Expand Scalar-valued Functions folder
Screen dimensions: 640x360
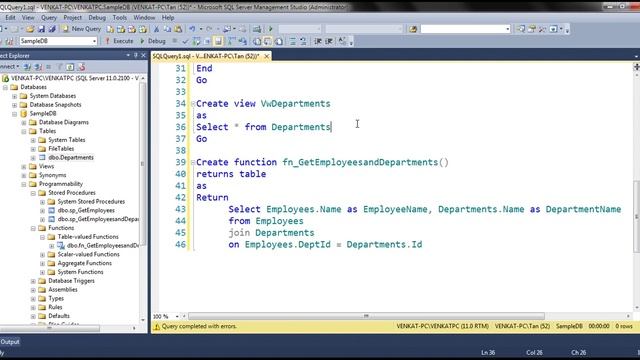tap(43, 255)
